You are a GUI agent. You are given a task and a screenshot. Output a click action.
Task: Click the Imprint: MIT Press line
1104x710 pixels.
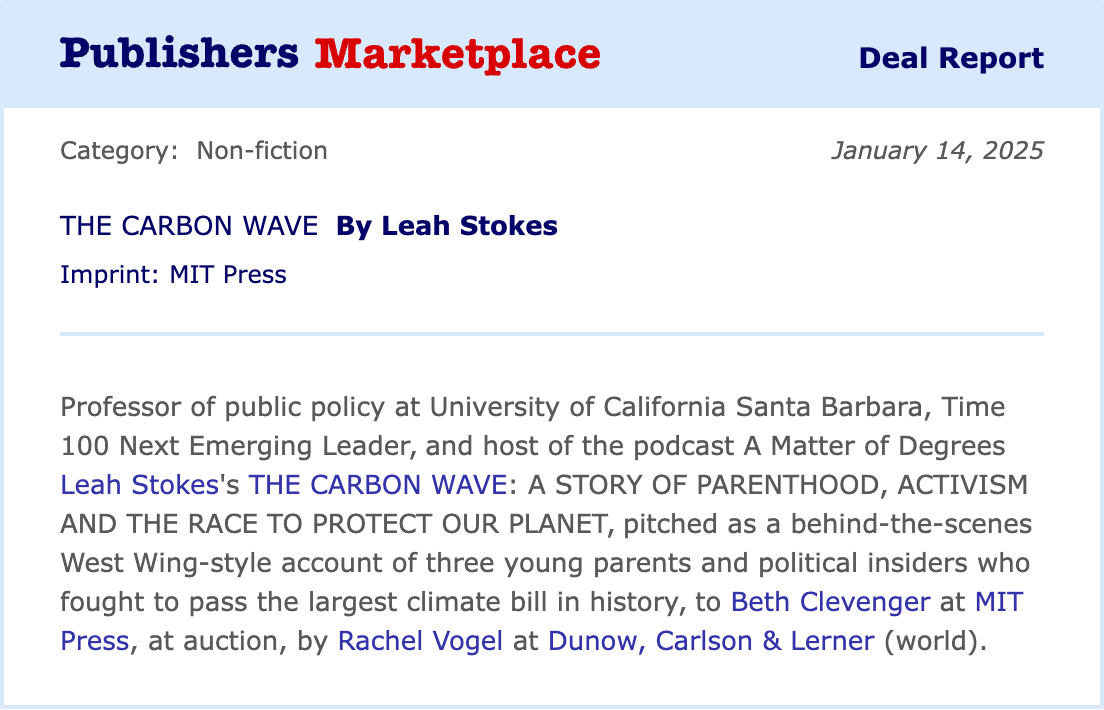[173, 274]
